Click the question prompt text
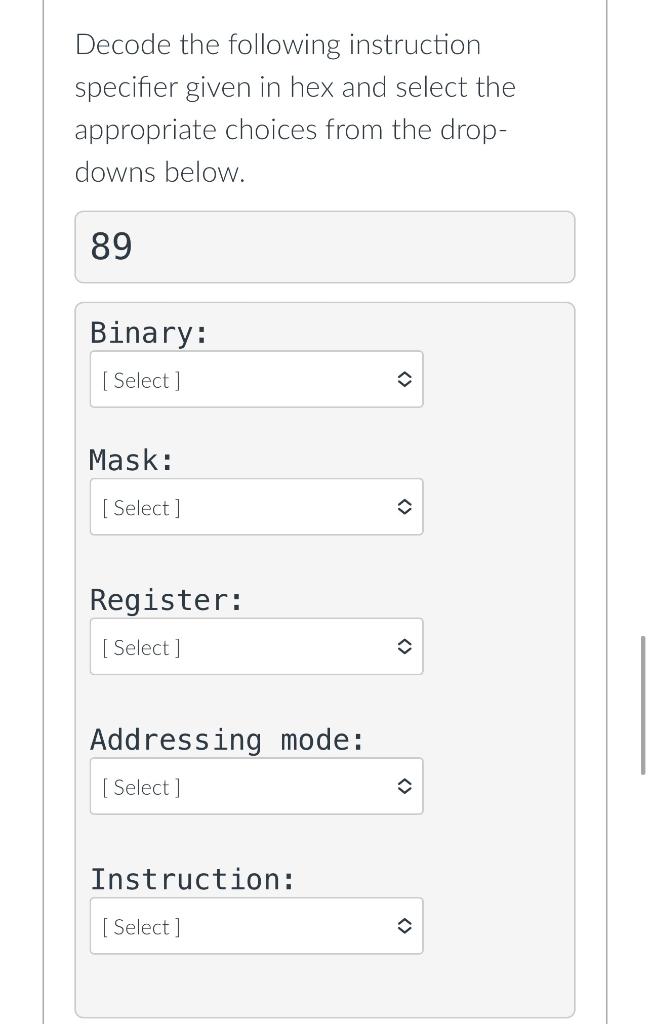The width and height of the screenshot is (650, 1024). point(293,107)
